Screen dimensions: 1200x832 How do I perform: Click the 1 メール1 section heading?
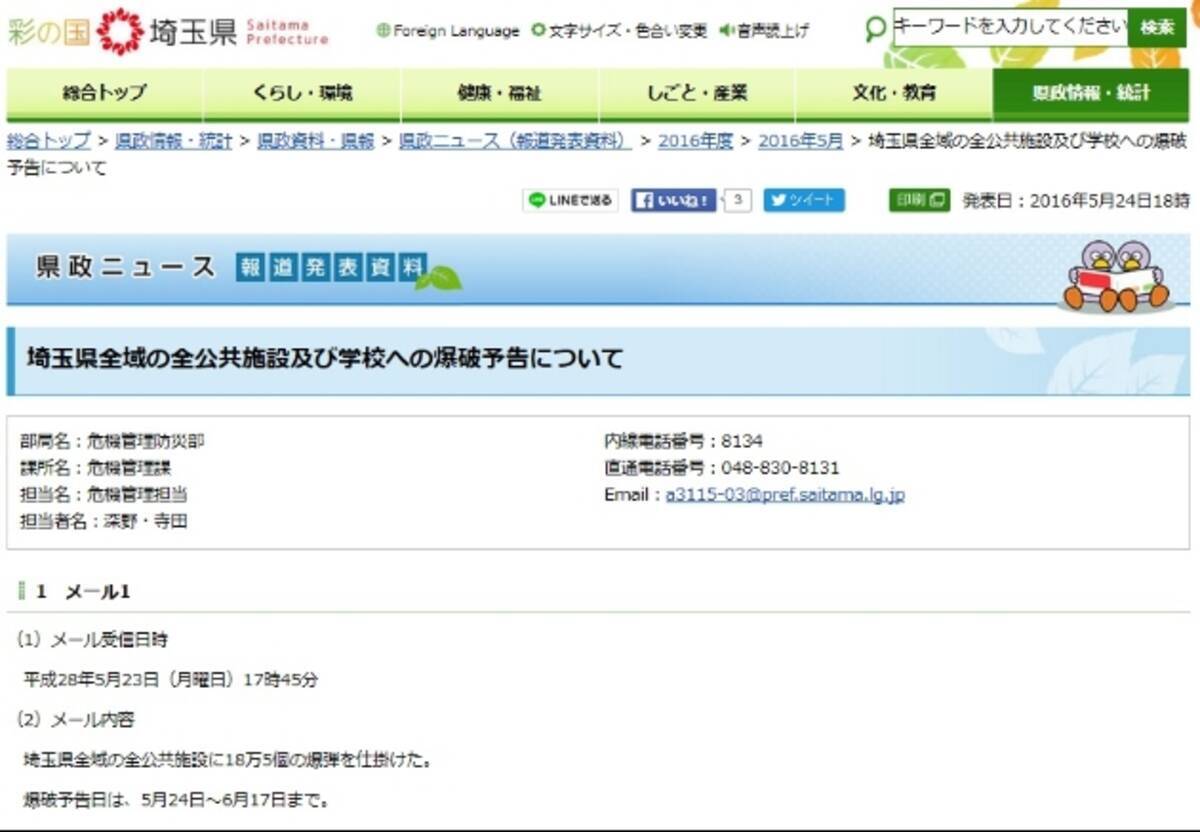coord(84,592)
